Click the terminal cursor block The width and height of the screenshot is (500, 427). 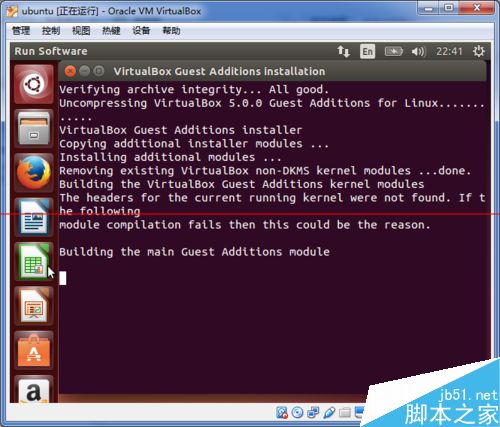(x=63, y=278)
